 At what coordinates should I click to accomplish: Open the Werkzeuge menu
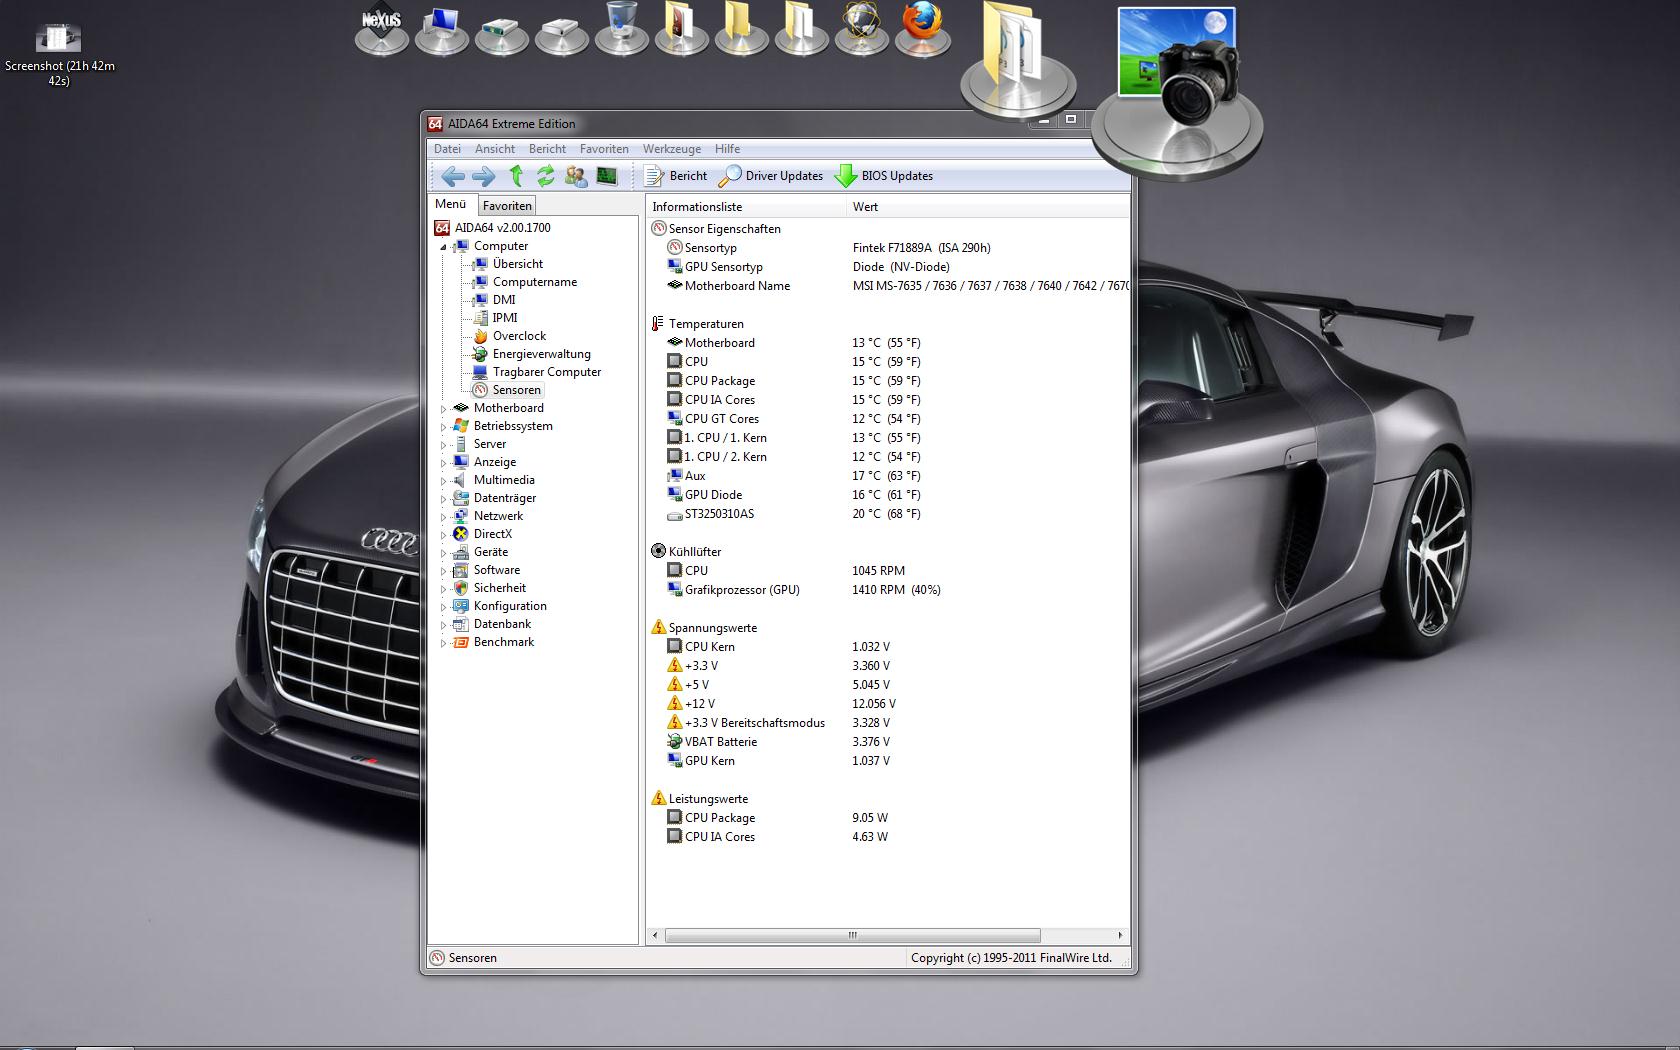coord(671,149)
